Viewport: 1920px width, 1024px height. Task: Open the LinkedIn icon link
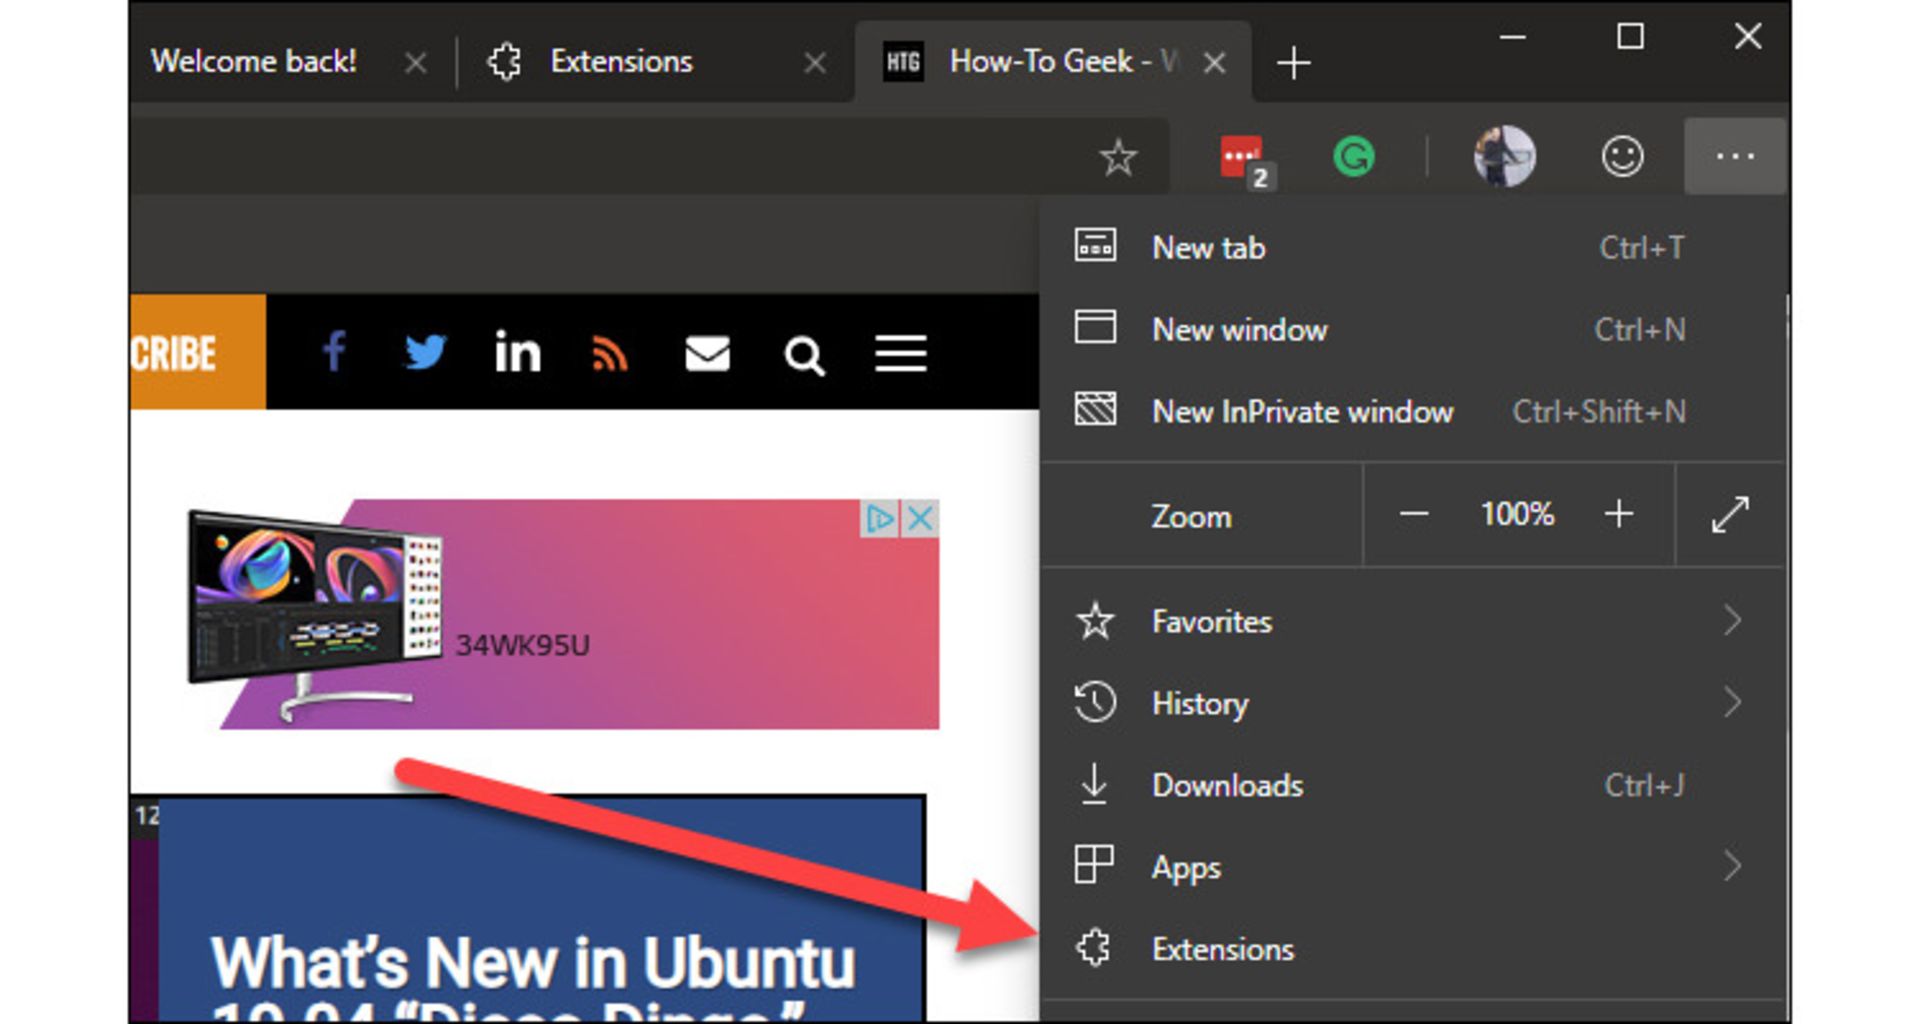[517, 352]
